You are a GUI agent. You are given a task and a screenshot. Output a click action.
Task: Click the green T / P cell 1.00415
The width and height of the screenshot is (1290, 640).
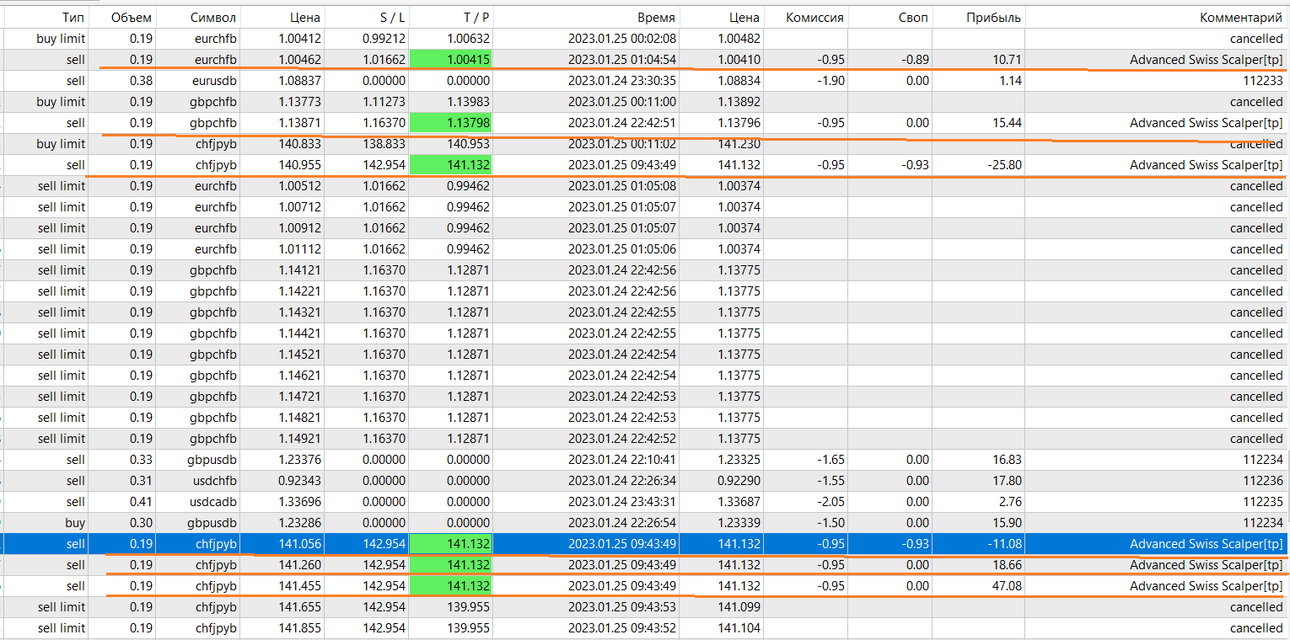[x=450, y=60]
